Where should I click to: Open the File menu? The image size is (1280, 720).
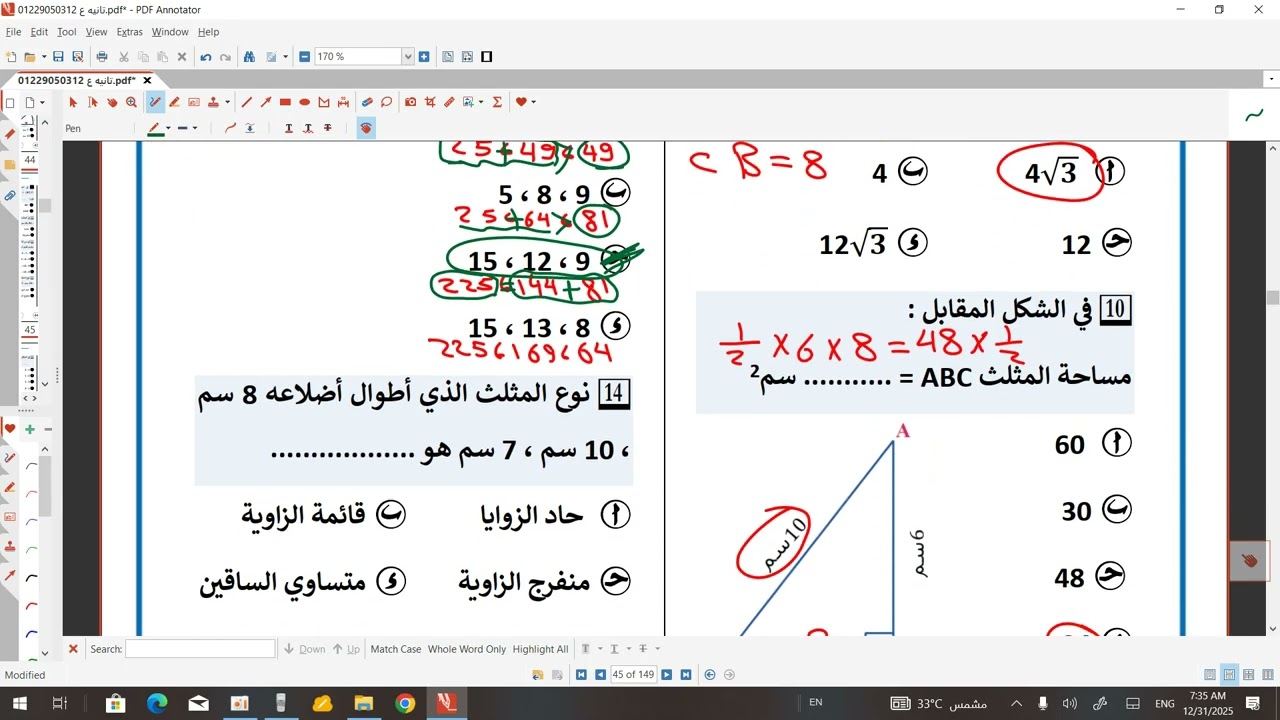13,32
